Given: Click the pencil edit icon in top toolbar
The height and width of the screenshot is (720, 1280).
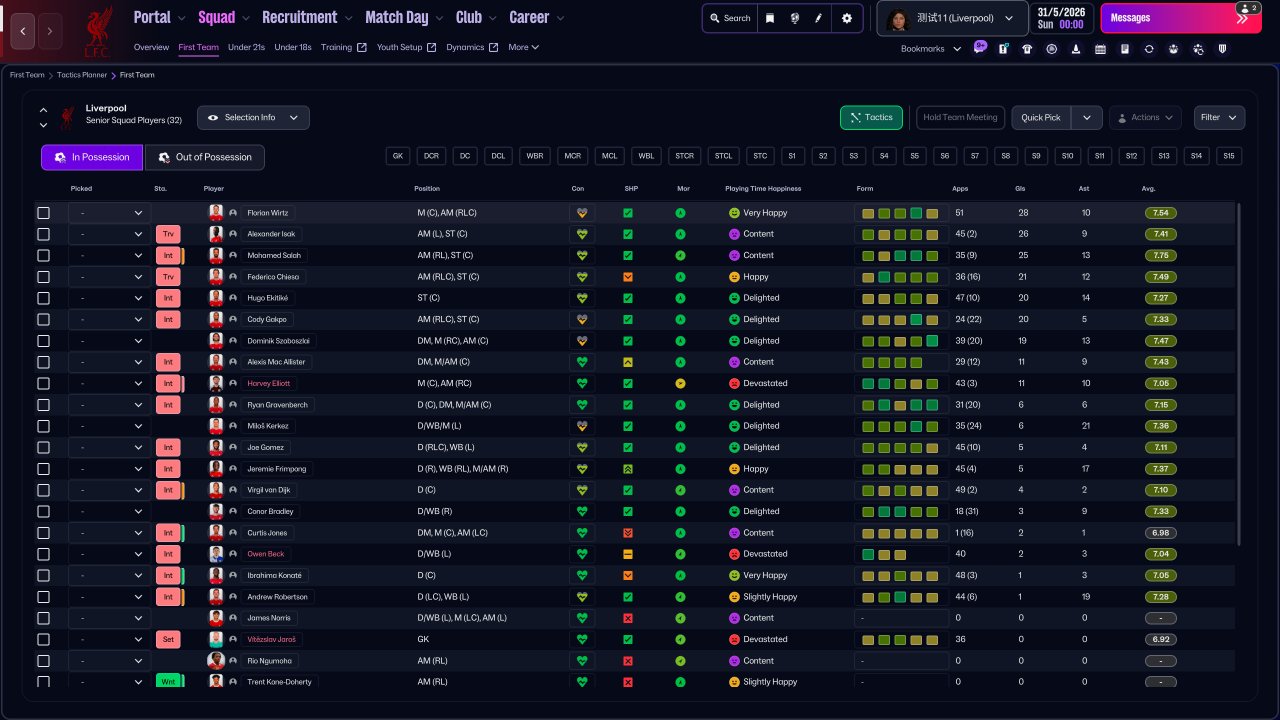Looking at the screenshot, I should coord(819,18).
